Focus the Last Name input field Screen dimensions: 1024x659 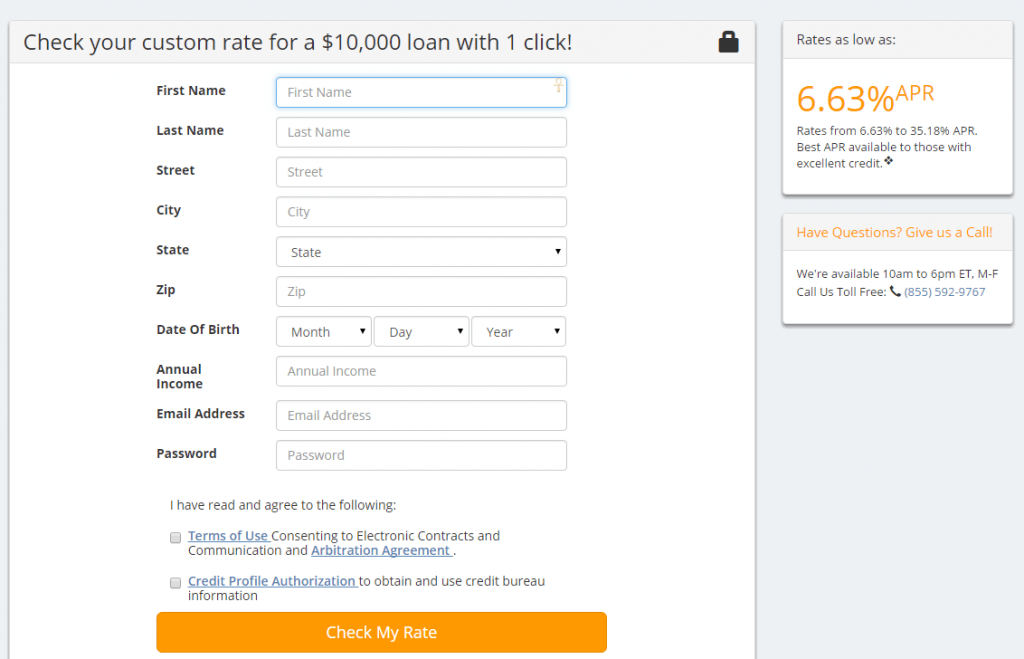coord(421,132)
